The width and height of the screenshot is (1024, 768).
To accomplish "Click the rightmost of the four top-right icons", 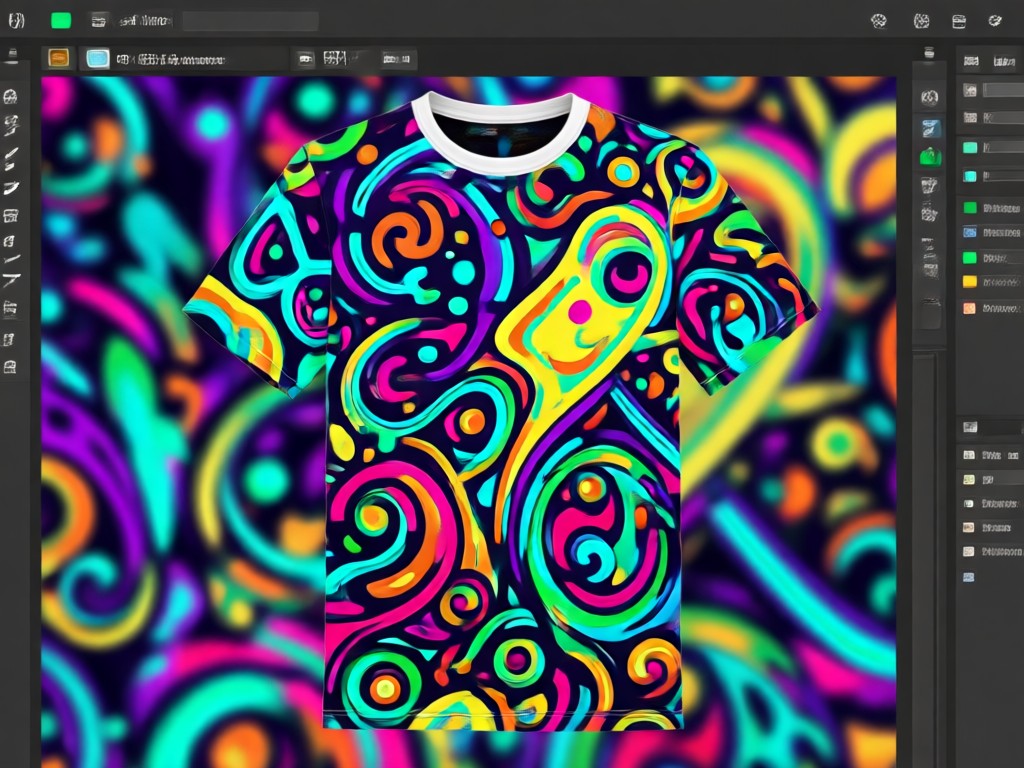I will pos(995,22).
